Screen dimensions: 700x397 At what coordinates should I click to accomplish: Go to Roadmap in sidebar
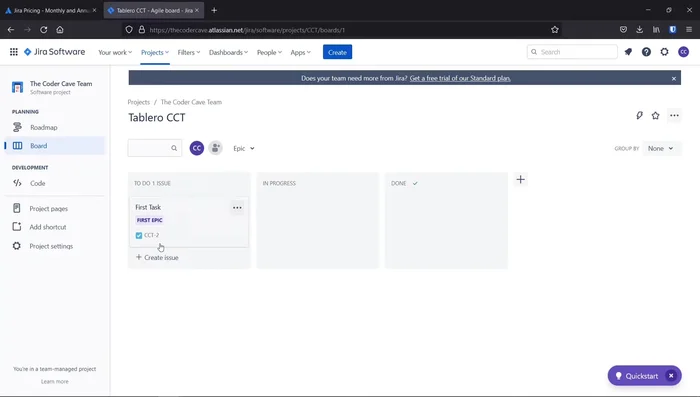coord(54,127)
